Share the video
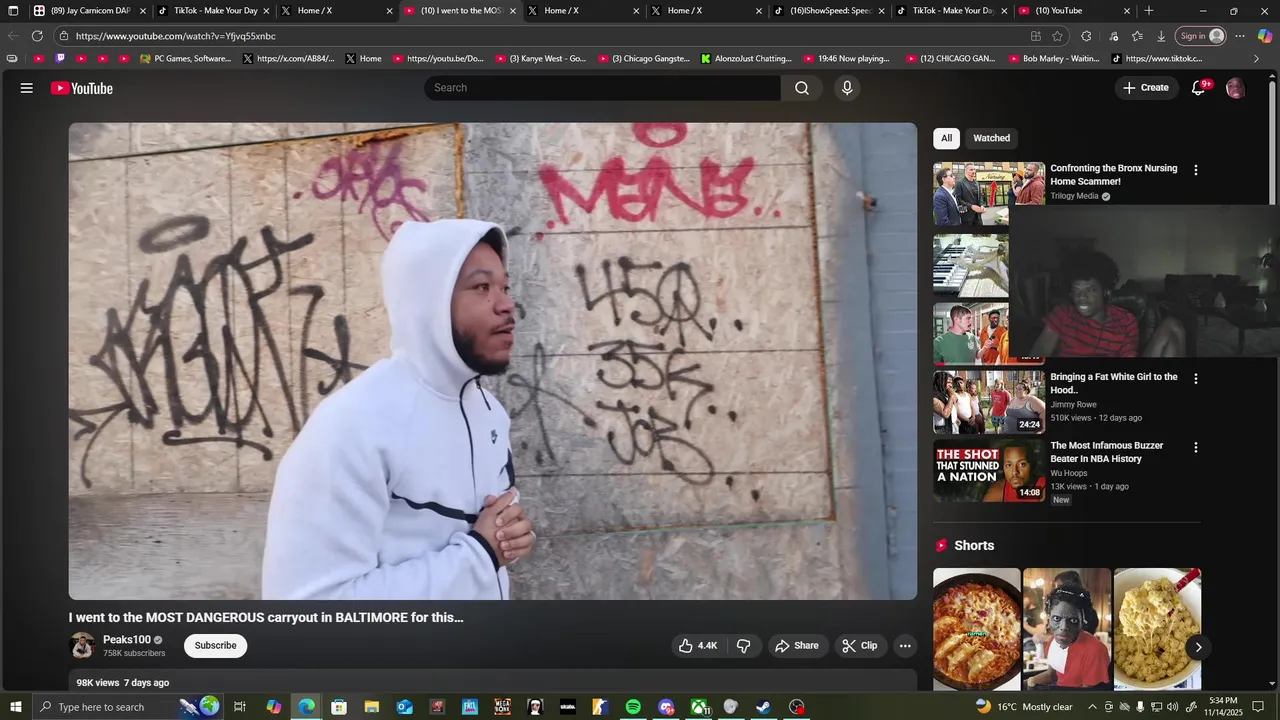The width and height of the screenshot is (1280, 720). [x=796, y=646]
